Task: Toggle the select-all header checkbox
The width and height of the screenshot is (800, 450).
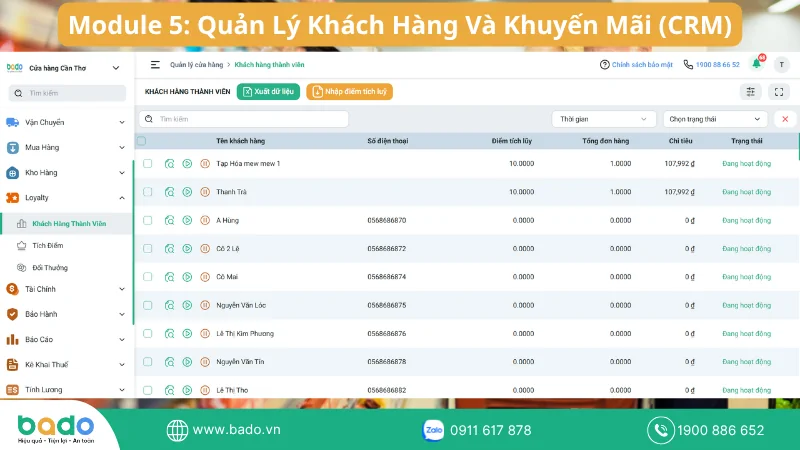Action: click(x=142, y=141)
